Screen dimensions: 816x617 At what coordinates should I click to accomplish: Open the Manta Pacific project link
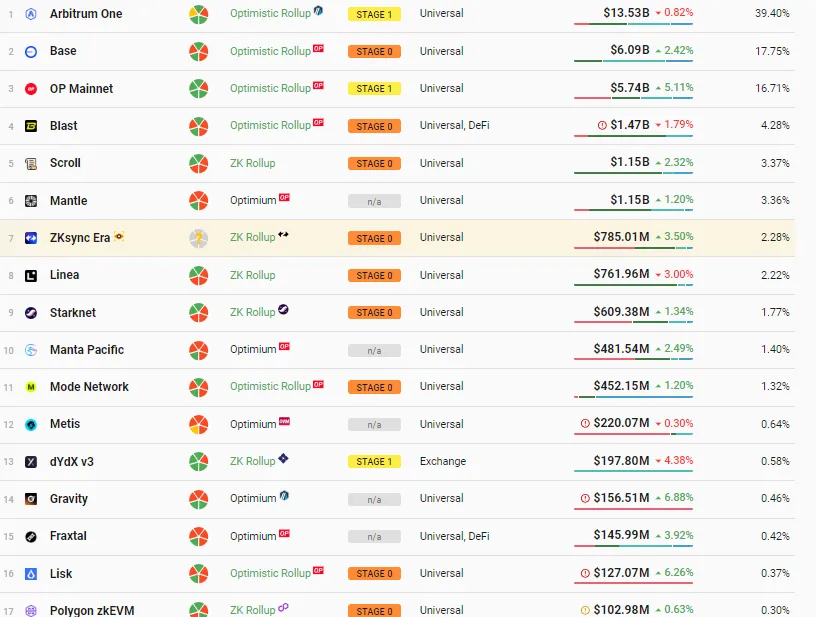pyautogui.click(x=87, y=350)
